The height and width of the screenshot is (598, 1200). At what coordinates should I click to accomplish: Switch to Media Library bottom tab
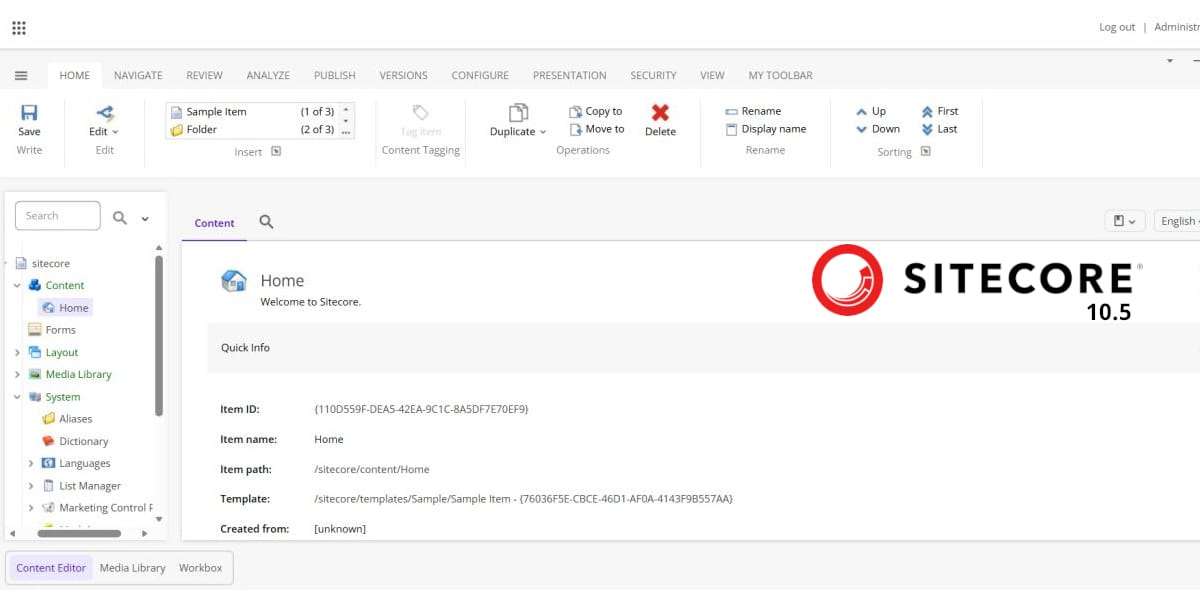point(132,568)
